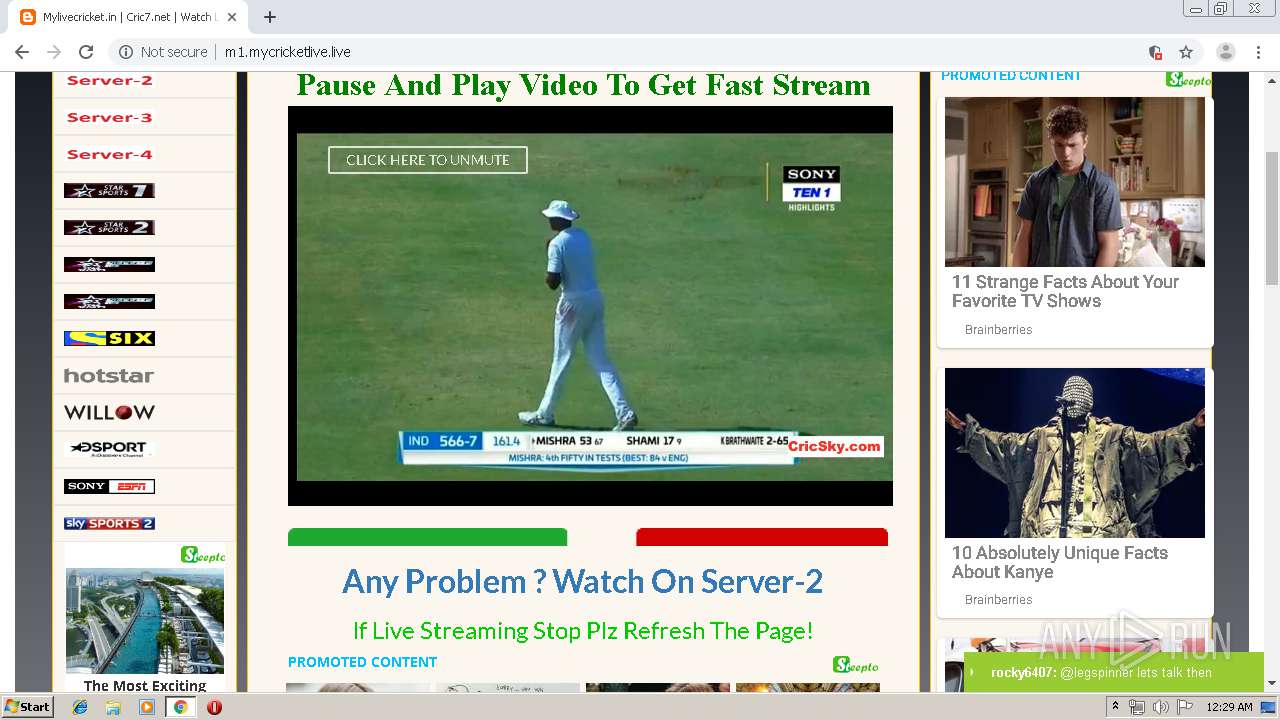
Task: Go forward in browser history
Action: (54, 52)
